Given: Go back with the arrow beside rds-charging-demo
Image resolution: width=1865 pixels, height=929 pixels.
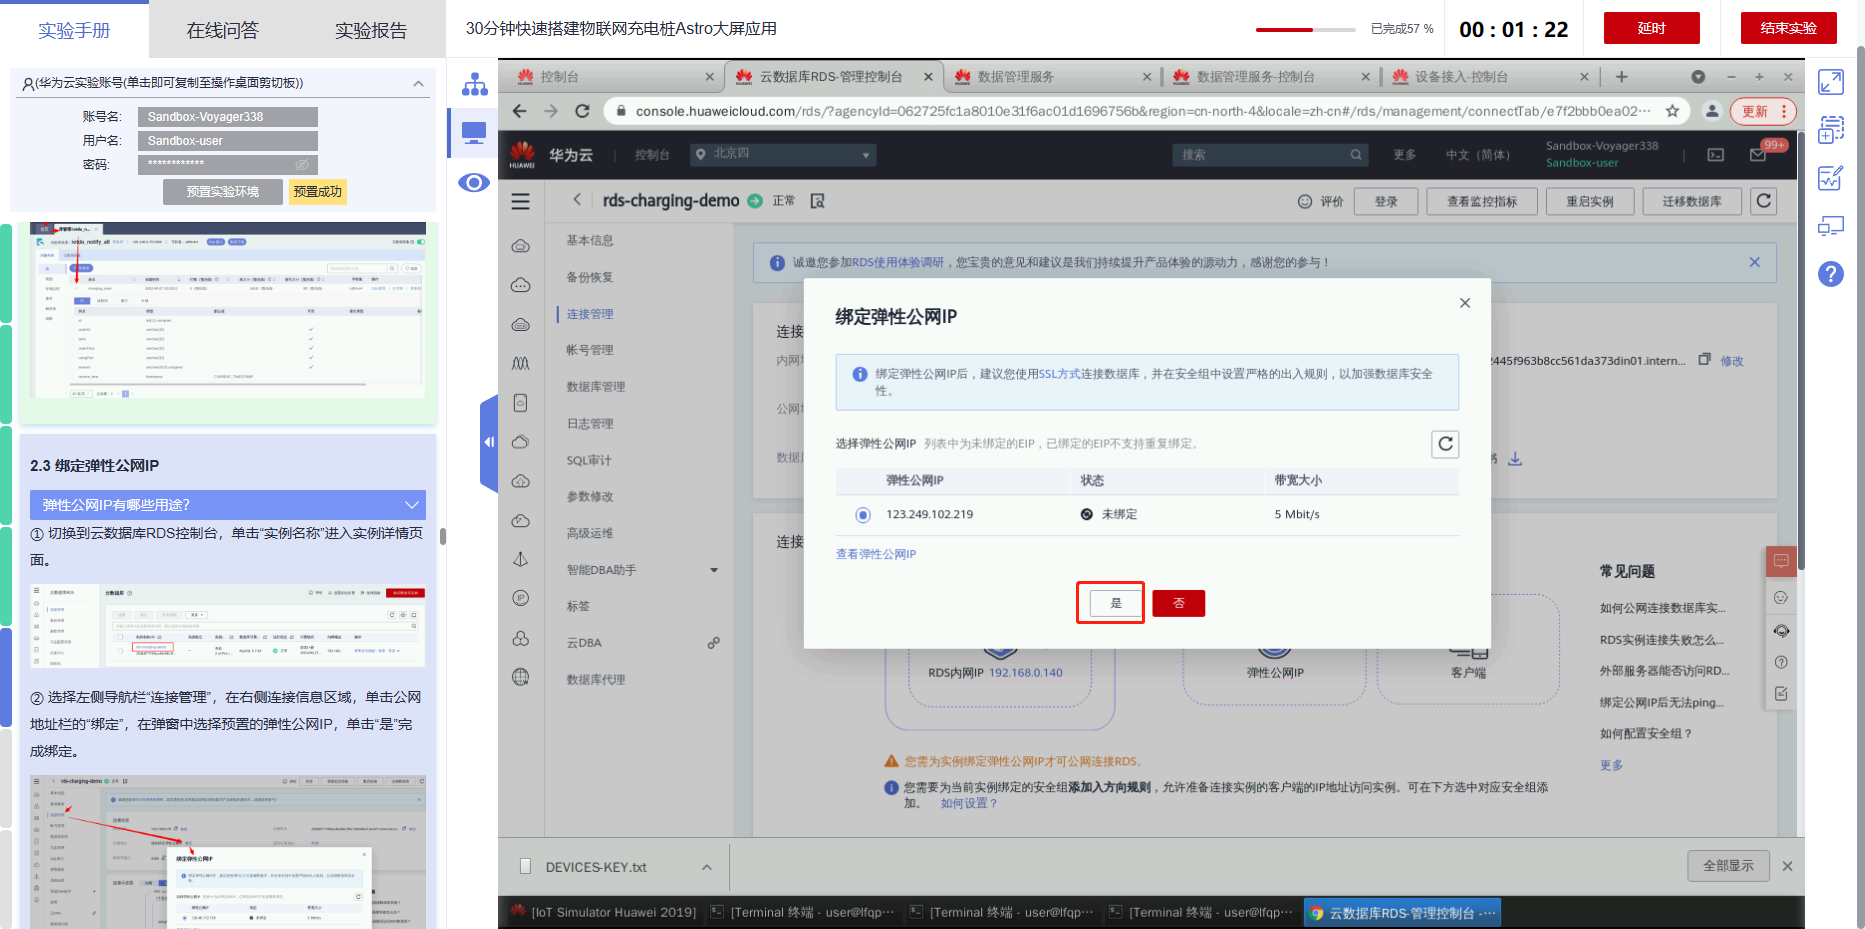Looking at the screenshot, I should (577, 200).
